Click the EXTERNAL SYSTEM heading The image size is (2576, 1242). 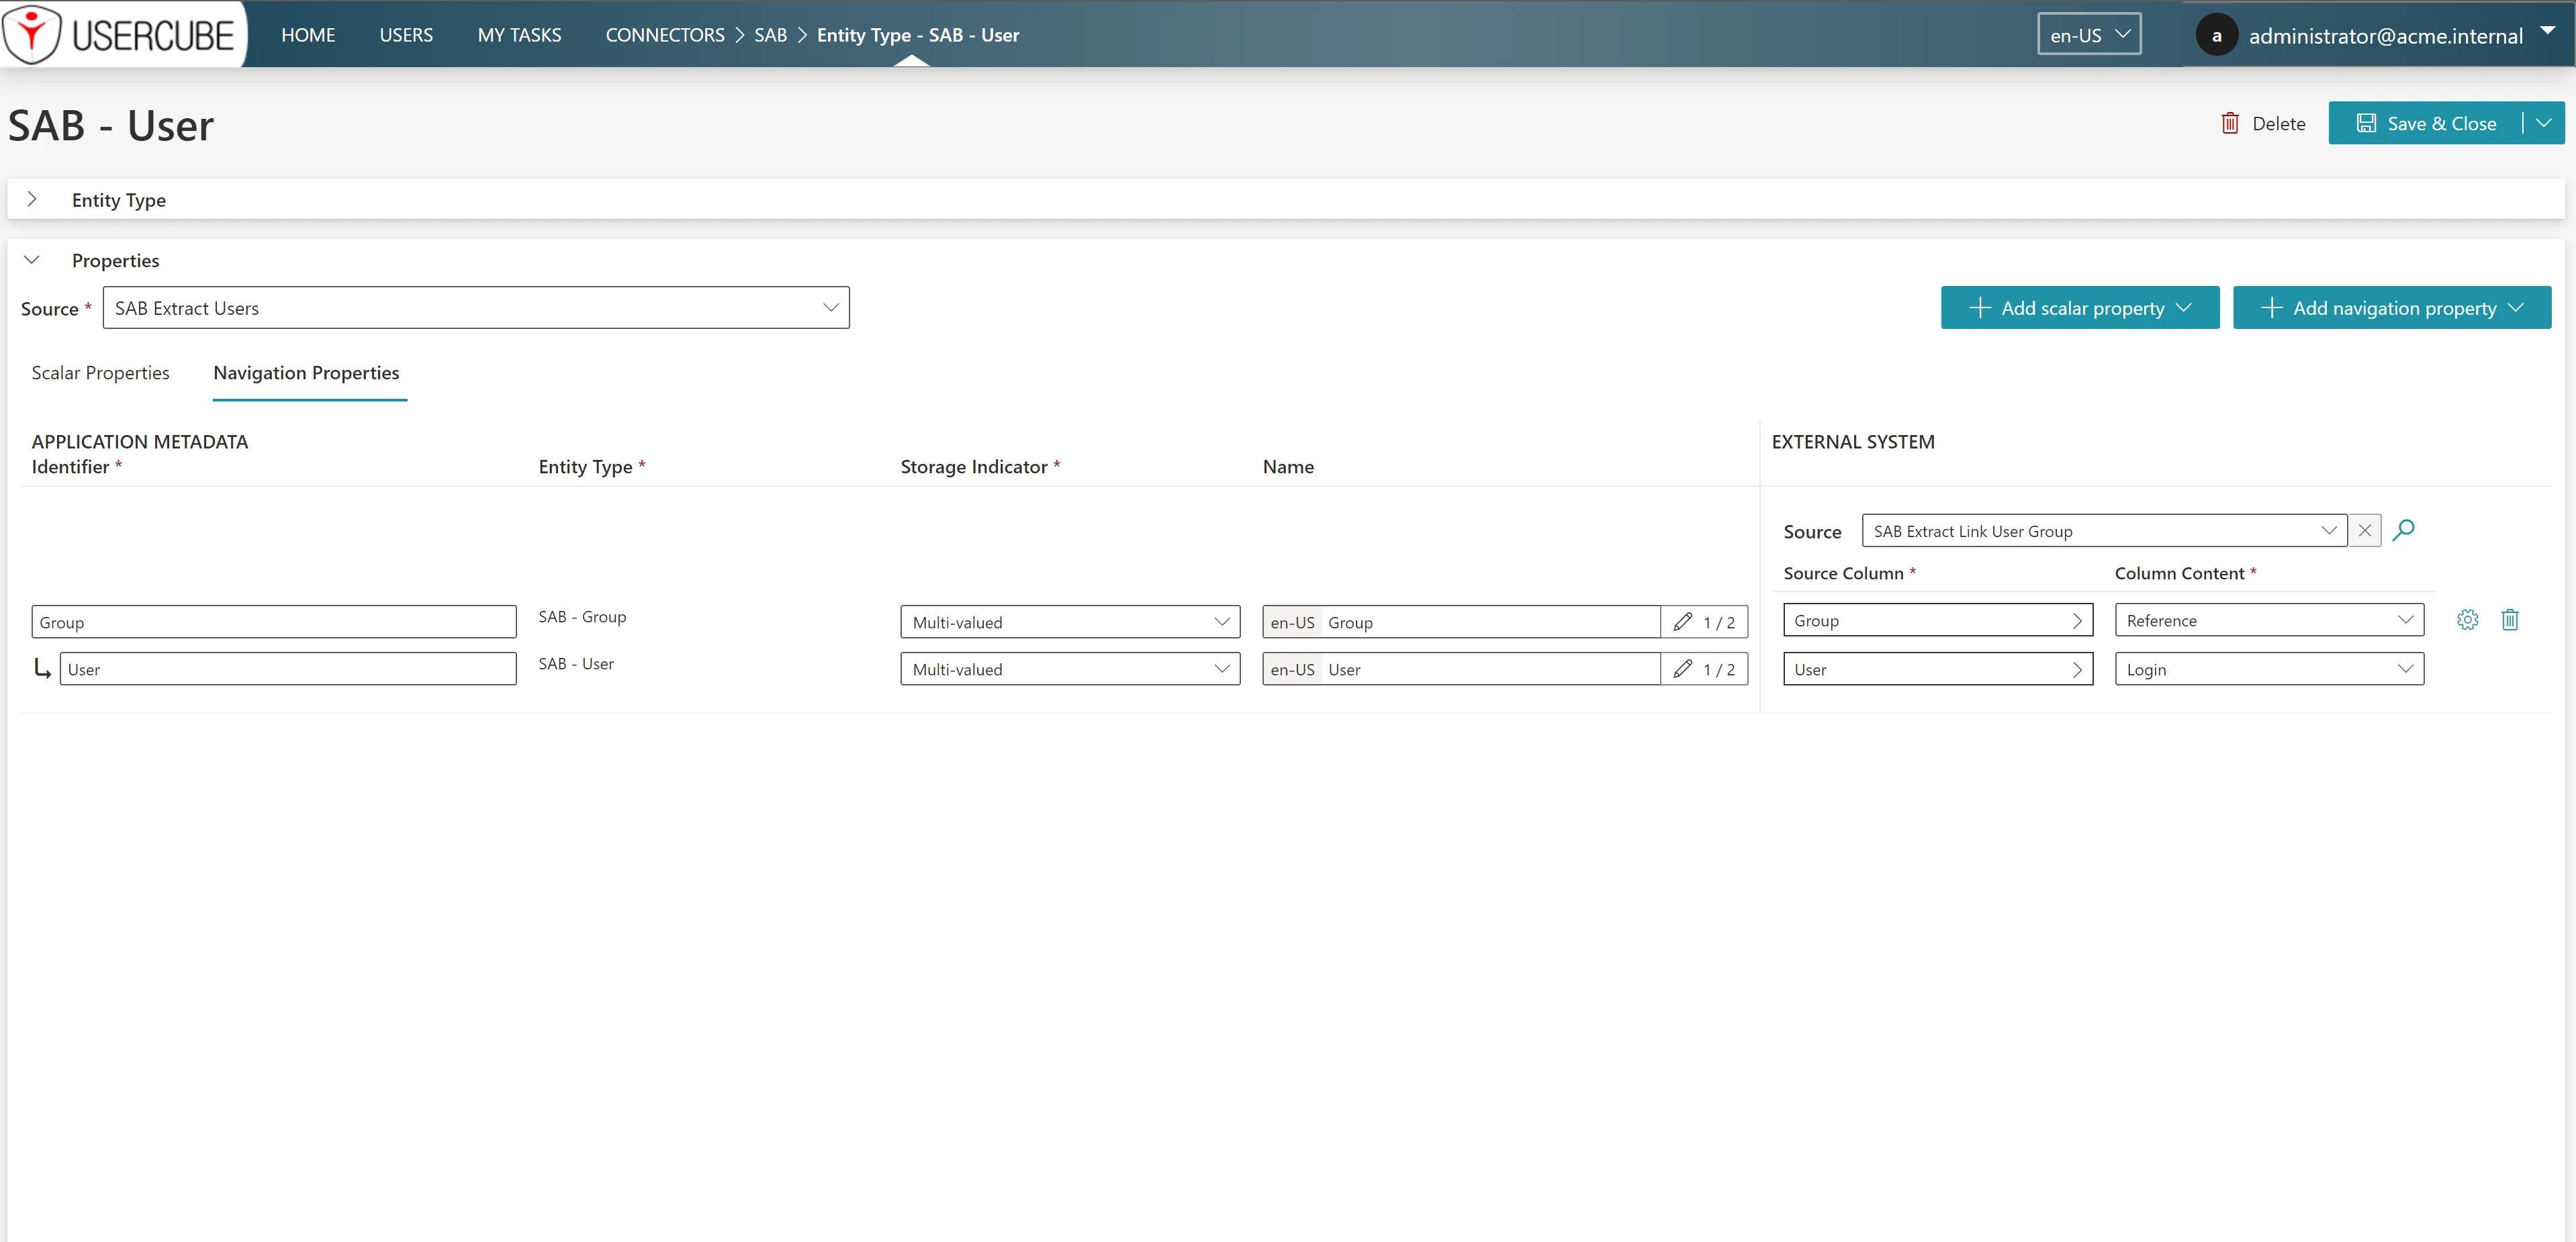(x=1853, y=442)
